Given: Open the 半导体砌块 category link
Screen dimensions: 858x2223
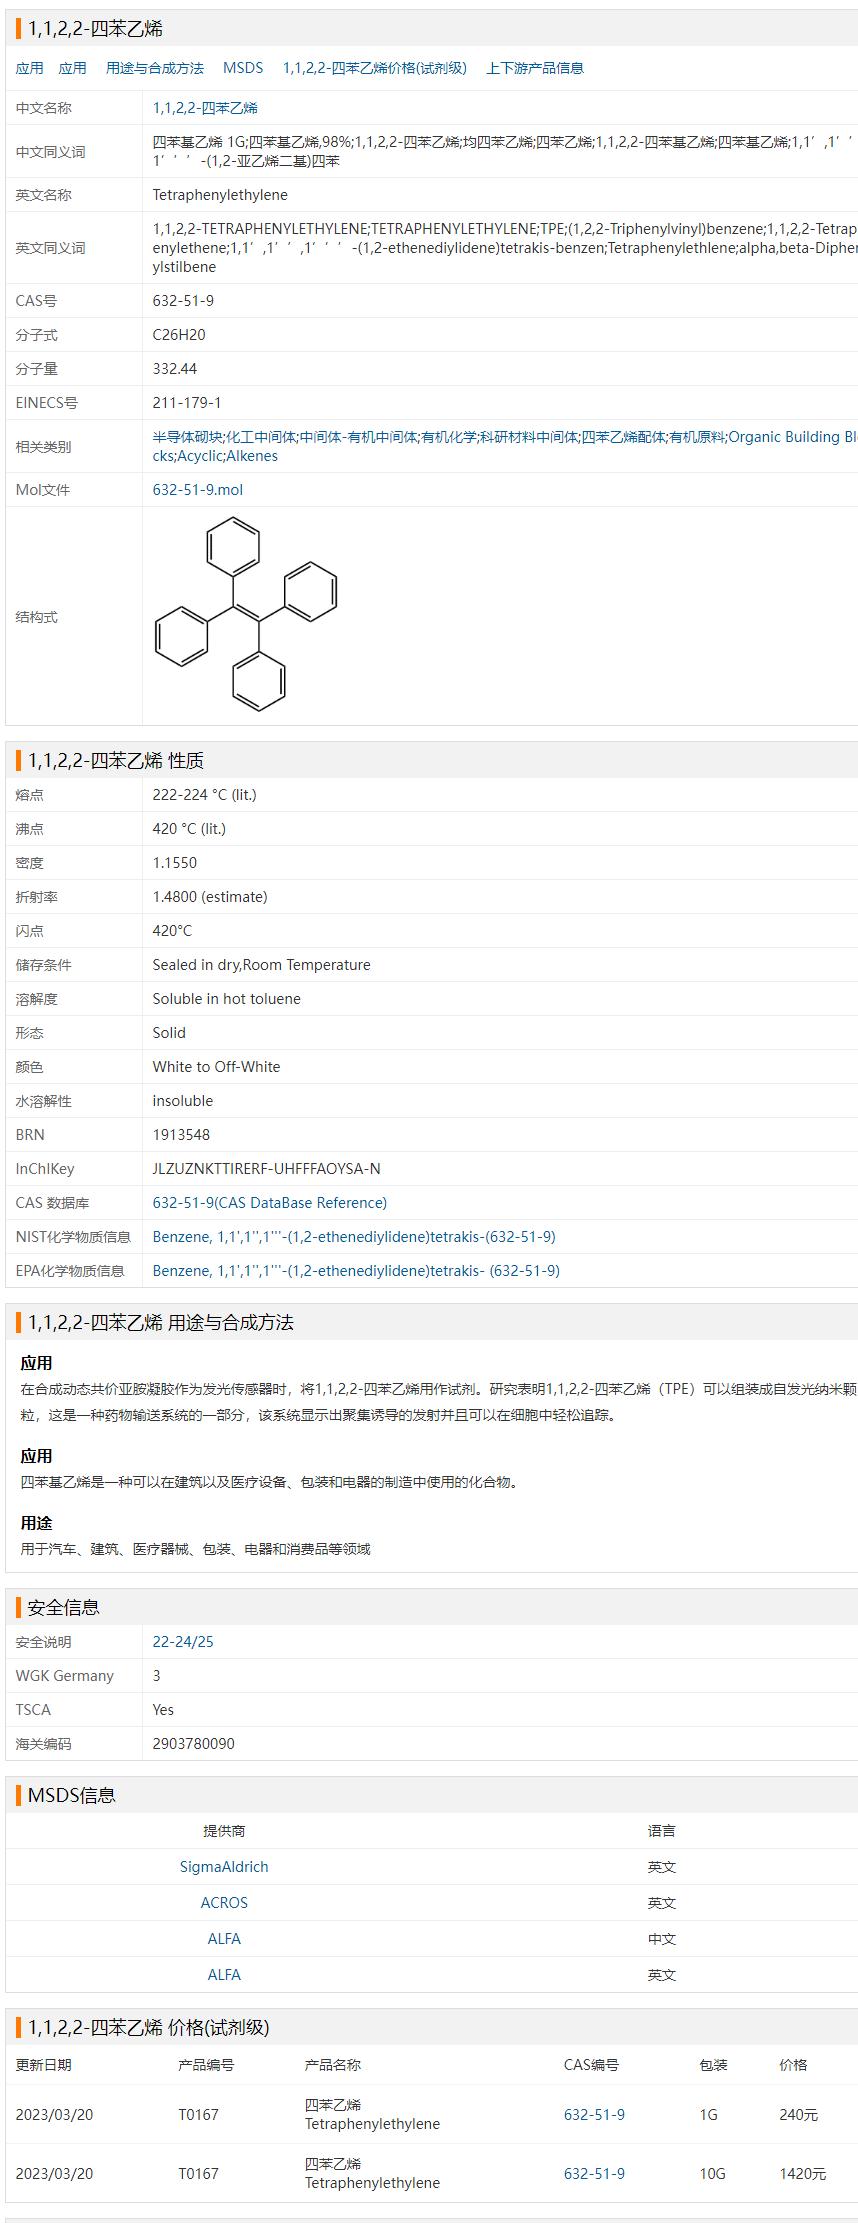Looking at the screenshot, I should click(187, 437).
